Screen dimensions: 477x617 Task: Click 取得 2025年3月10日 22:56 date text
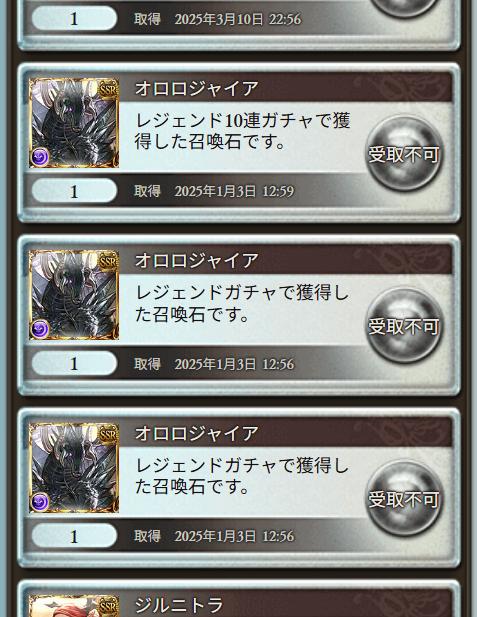[218, 19]
